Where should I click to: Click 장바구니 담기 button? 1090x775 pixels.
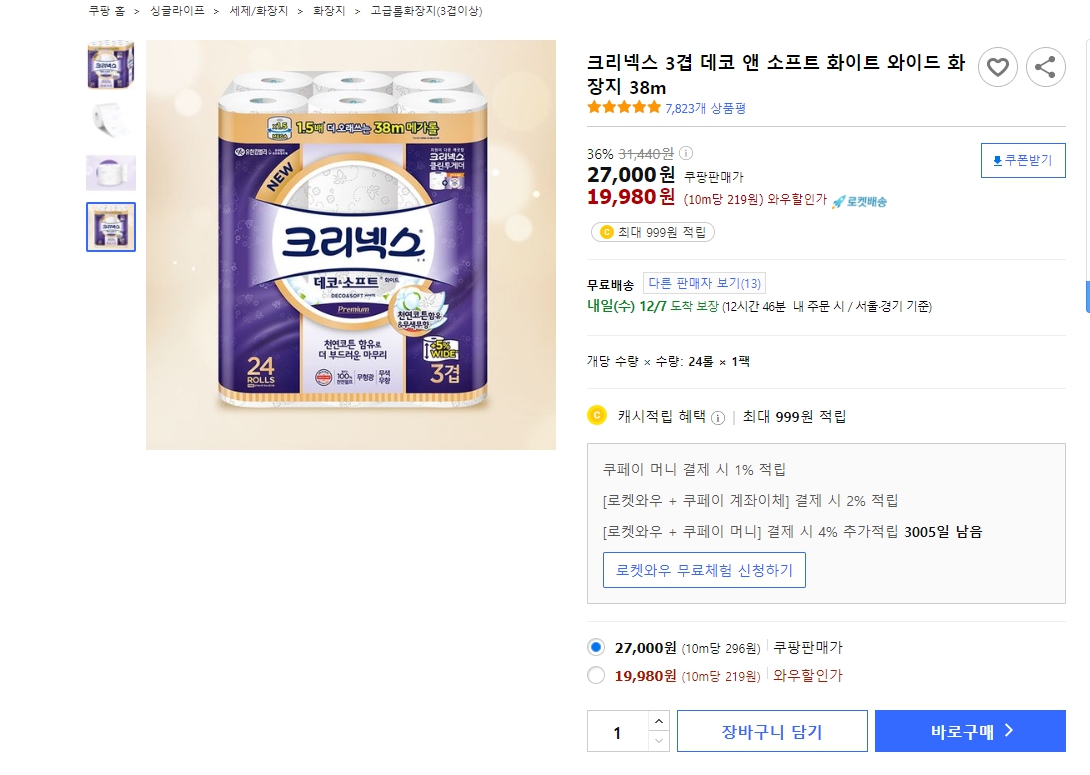pyautogui.click(x=772, y=731)
